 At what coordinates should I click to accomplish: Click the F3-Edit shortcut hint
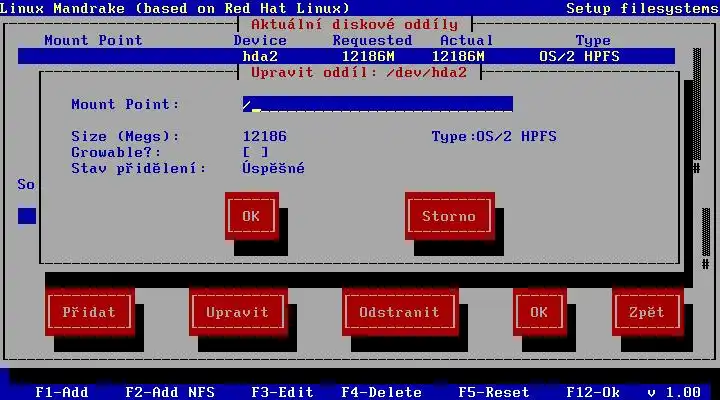282,392
